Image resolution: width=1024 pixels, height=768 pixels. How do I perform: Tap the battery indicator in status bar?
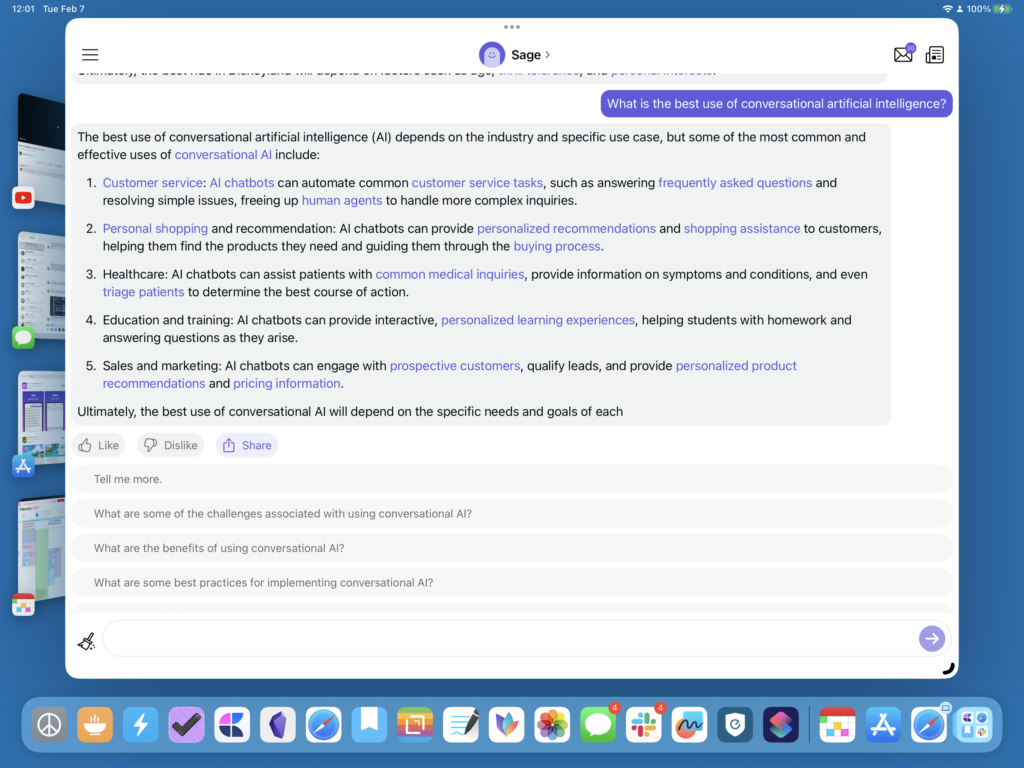(1002, 8)
